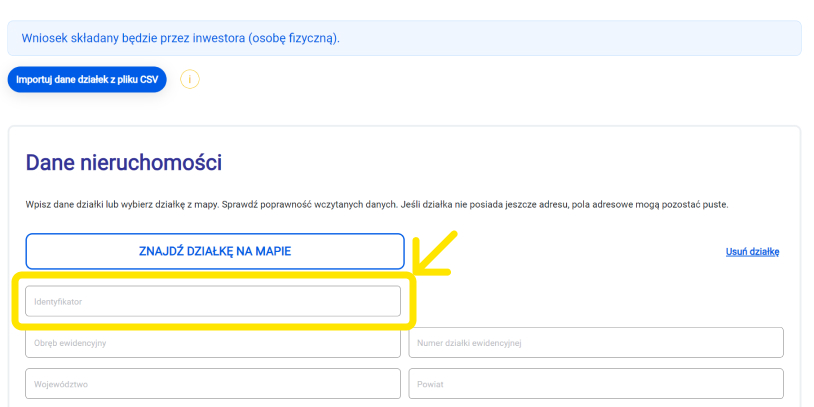Remove the parcel using the right-side link
This screenshot has height=407, width=814.
point(752,251)
